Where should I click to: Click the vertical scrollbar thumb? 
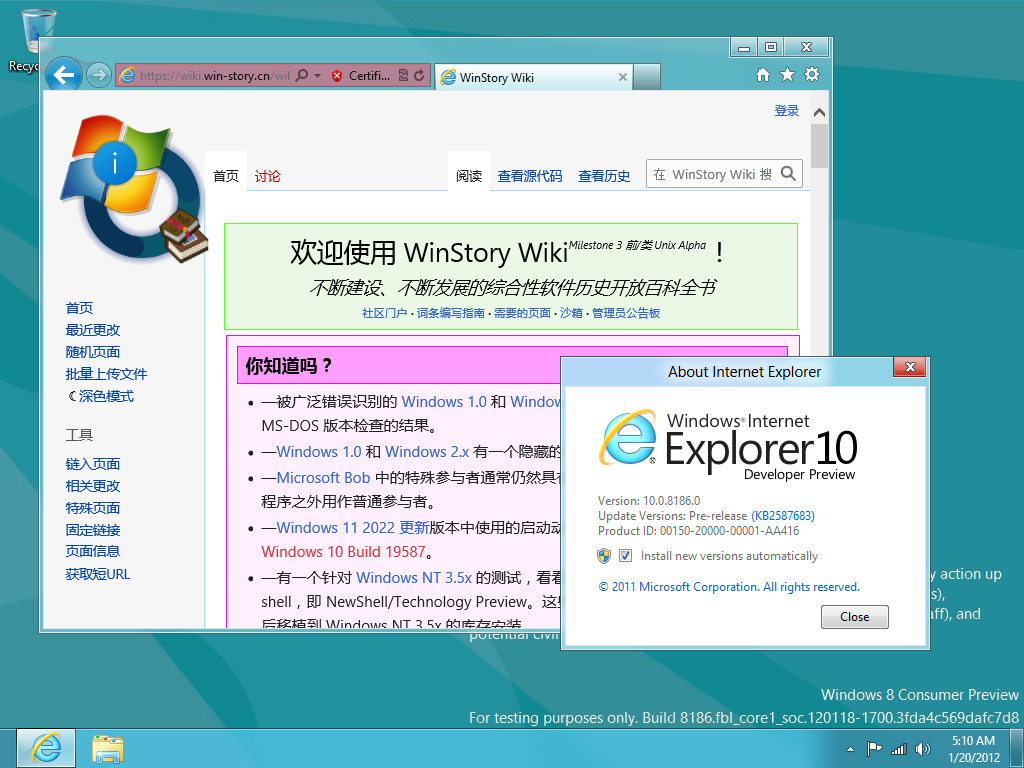tap(819, 146)
